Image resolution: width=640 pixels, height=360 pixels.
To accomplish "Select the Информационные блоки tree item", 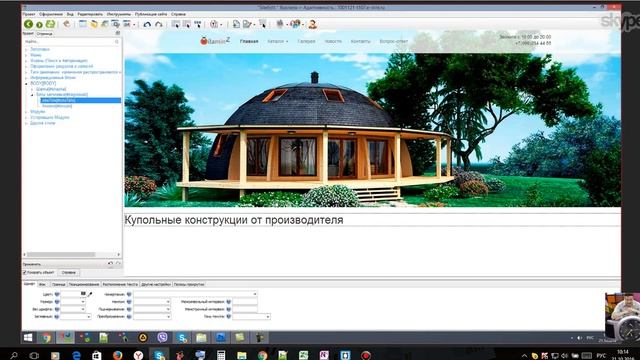I will pyautogui.click(x=53, y=78).
